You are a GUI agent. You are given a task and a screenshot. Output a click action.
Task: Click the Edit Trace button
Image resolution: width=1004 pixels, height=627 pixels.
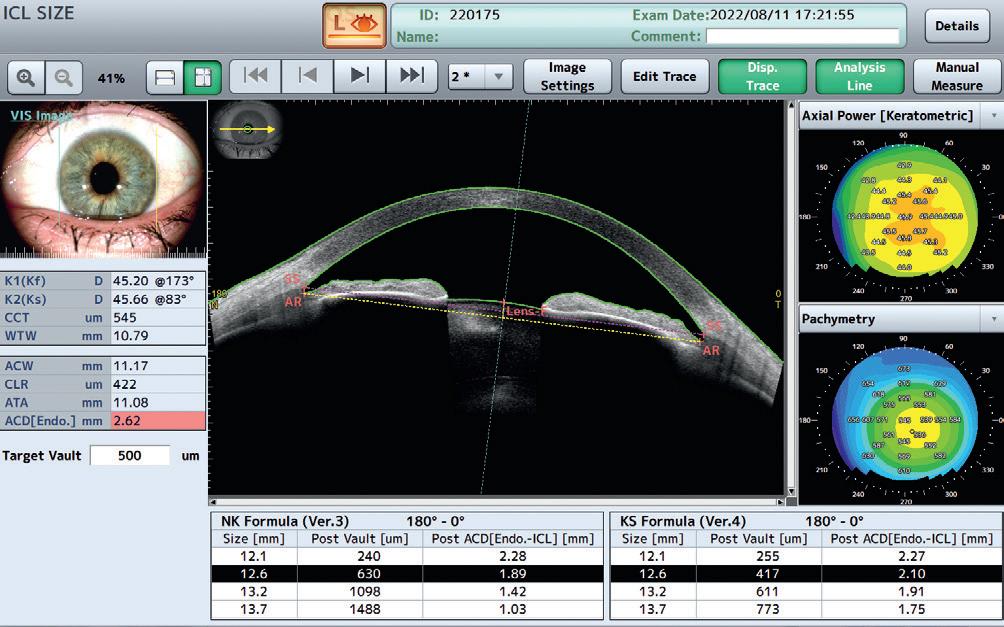click(665, 77)
